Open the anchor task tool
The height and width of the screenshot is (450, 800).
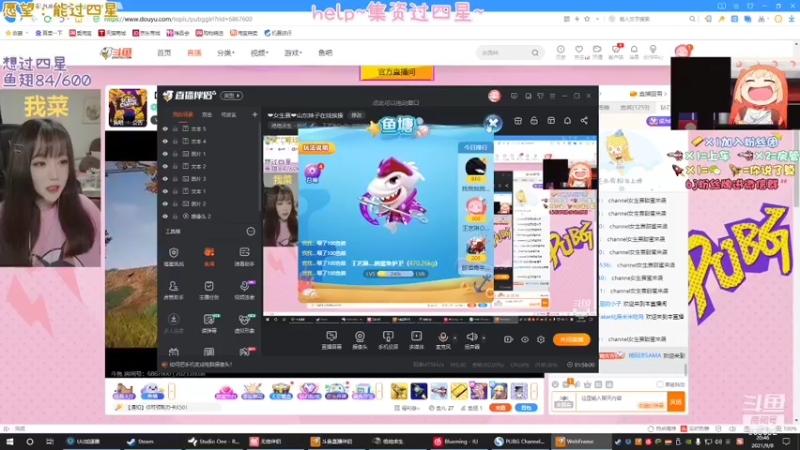[x=209, y=290]
